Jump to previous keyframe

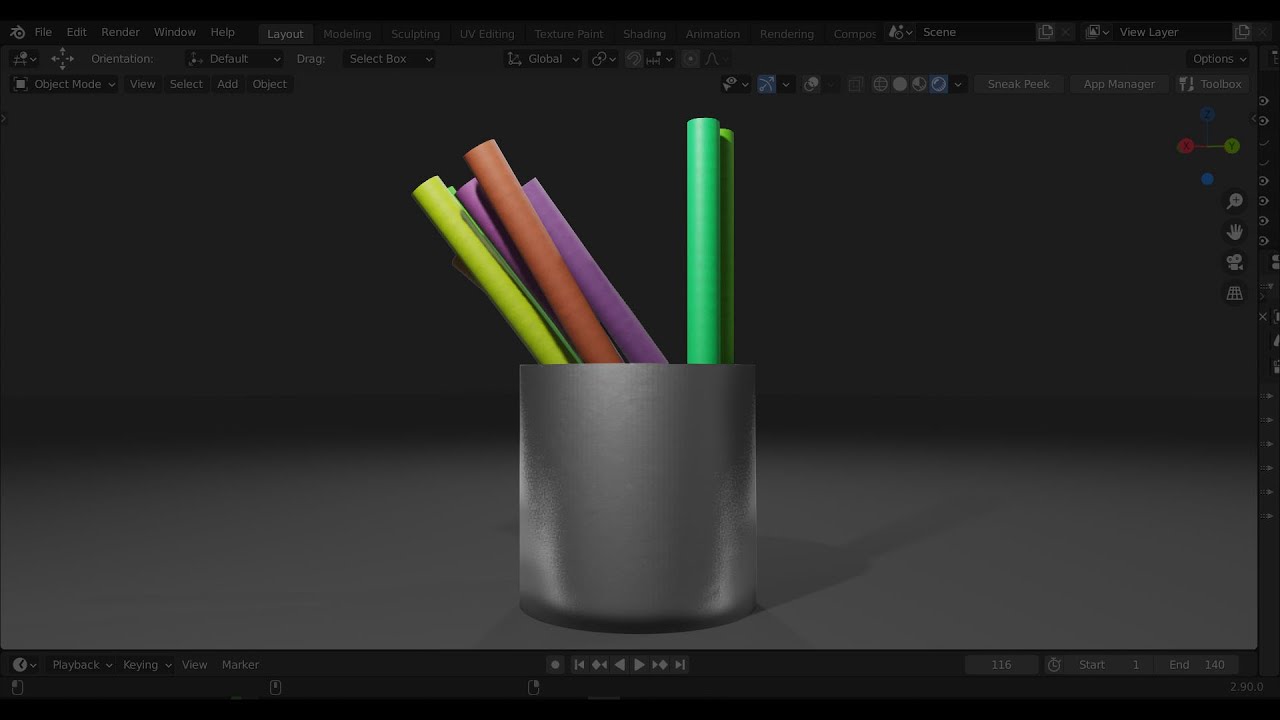[x=599, y=664]
